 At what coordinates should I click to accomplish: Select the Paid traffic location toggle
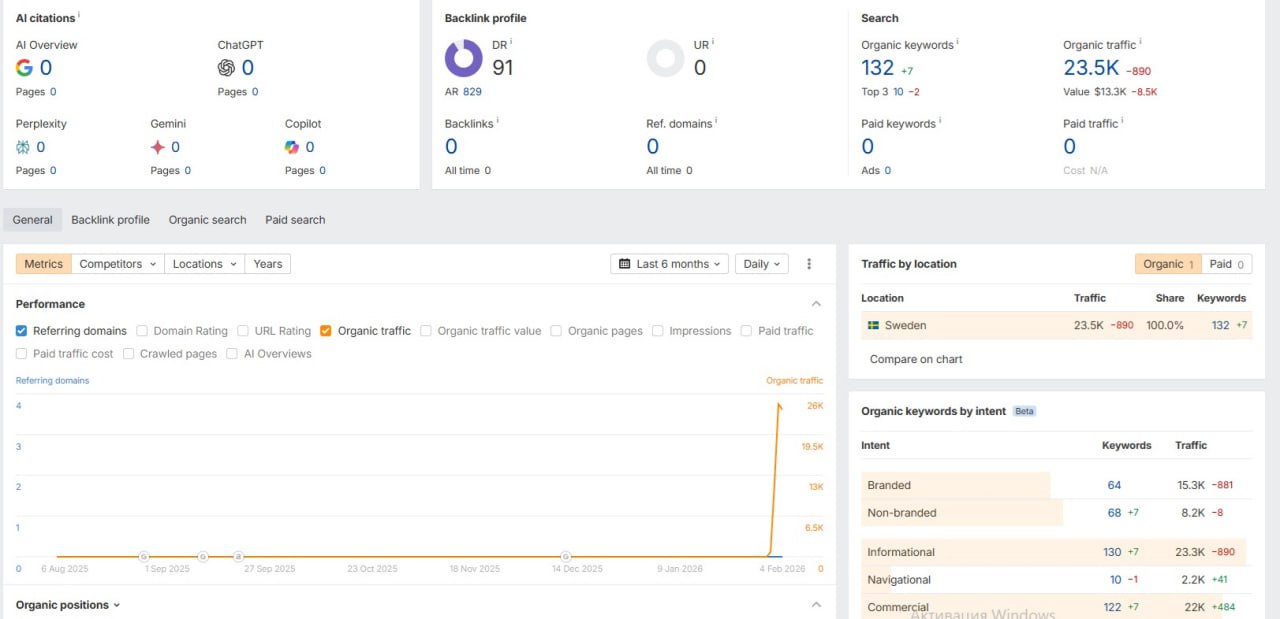[x=1226, y=264]
